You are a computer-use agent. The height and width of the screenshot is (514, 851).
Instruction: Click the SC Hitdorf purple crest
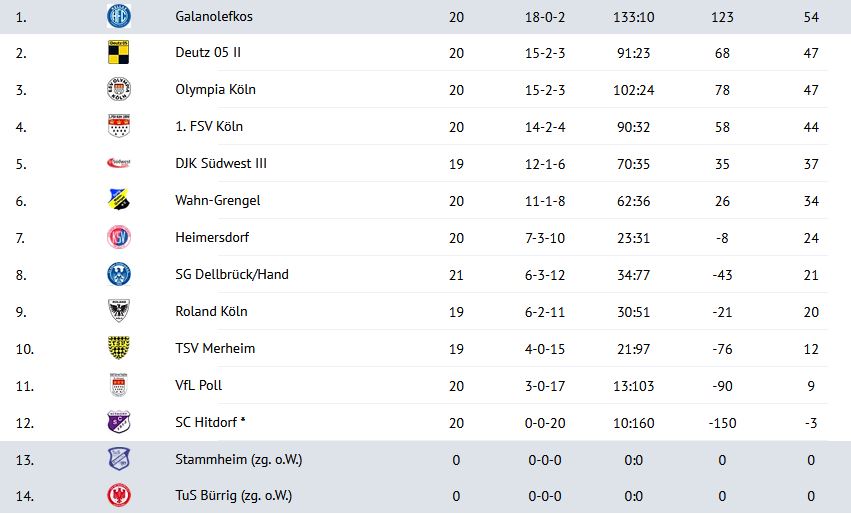click(x=119, y=422)
